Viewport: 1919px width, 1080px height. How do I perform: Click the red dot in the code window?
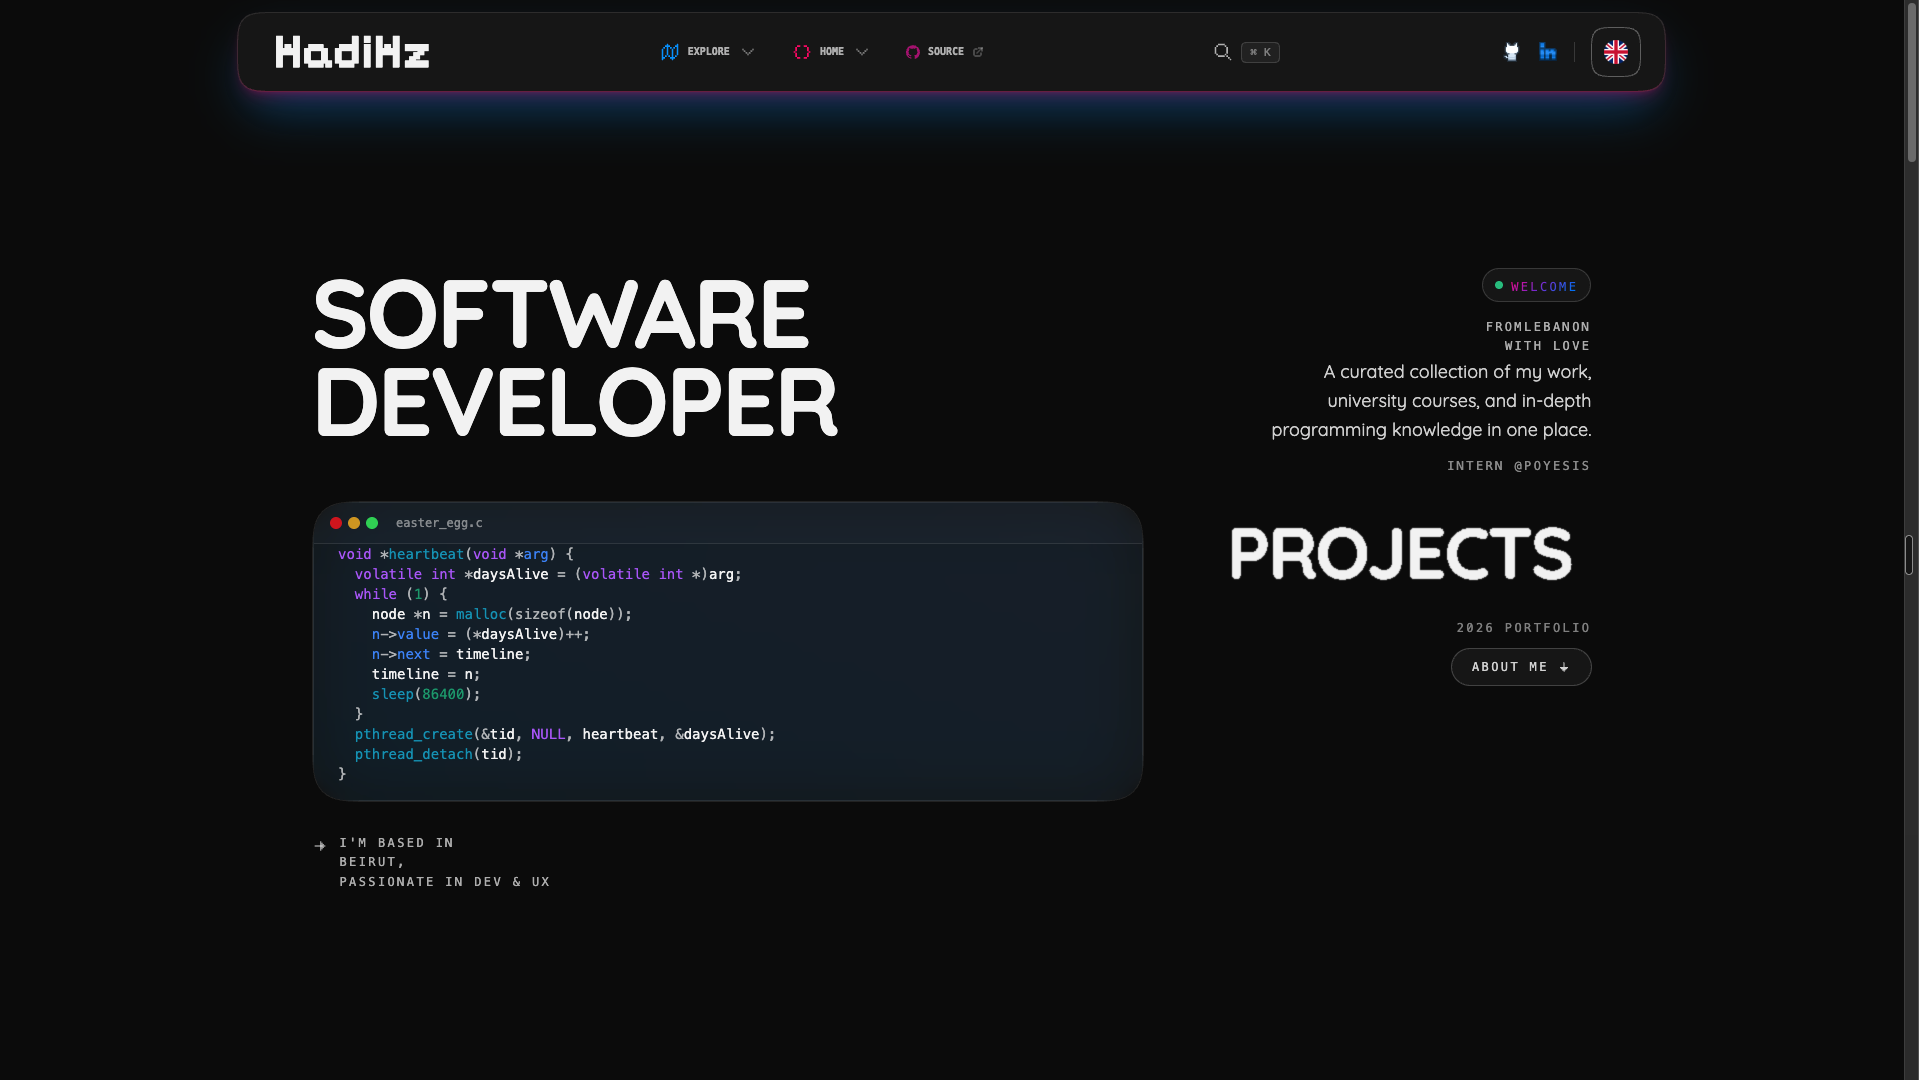click(x=336, y=523)
